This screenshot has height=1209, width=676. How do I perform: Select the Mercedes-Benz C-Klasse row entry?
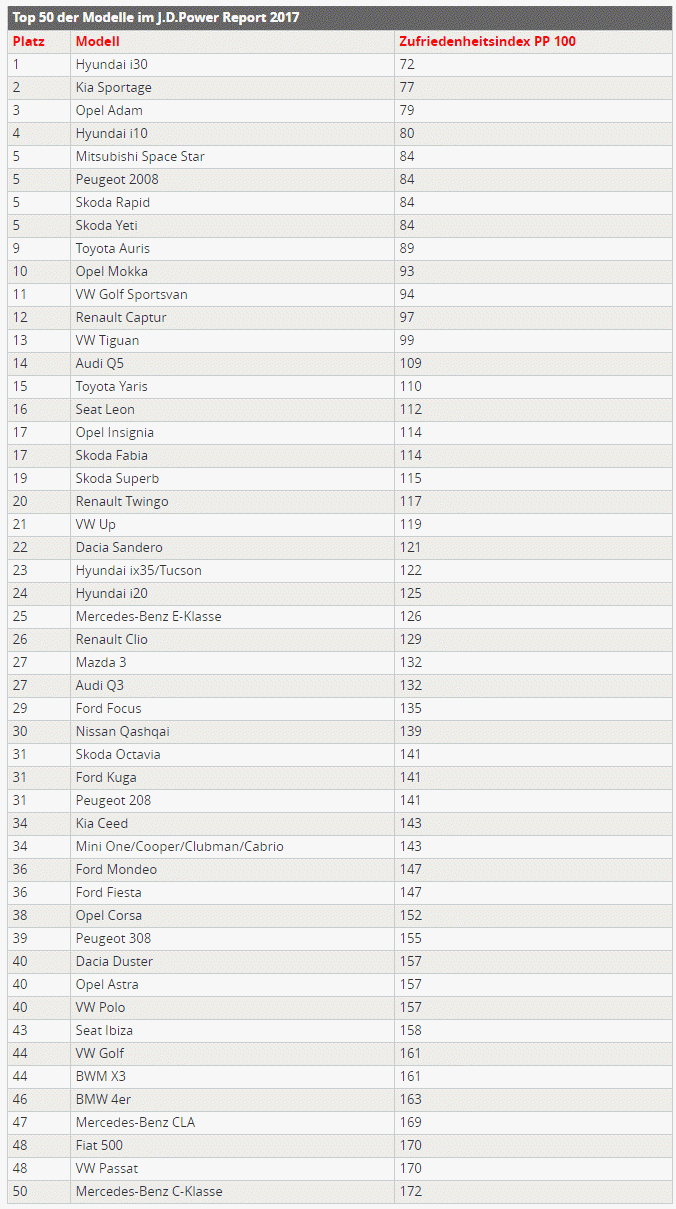point(149,1191)
